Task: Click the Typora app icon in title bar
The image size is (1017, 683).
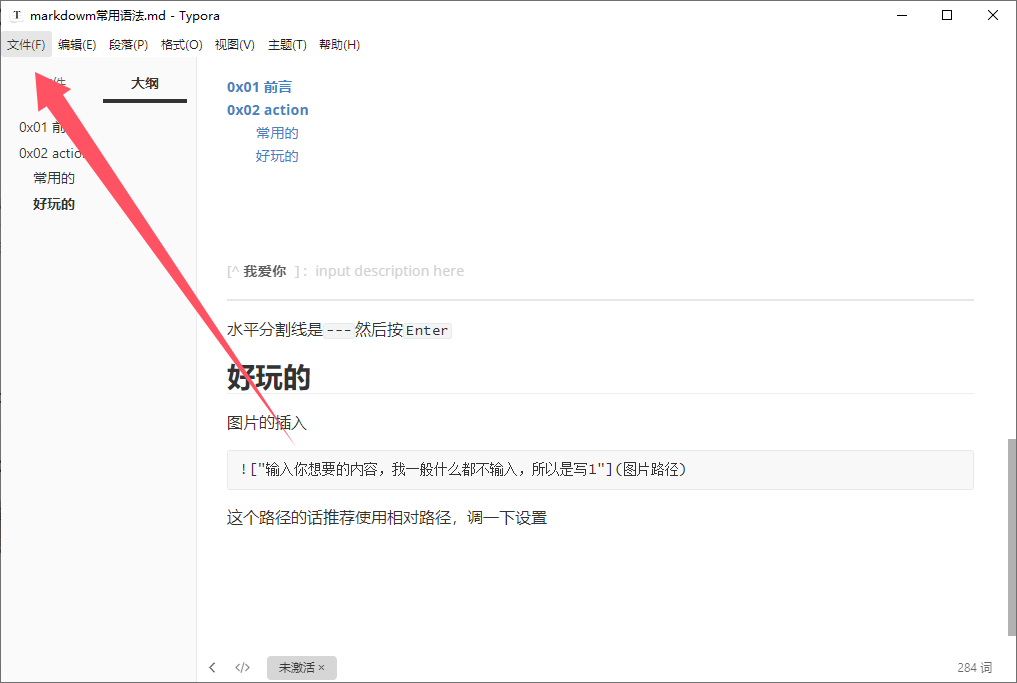Action: tap(16, 16)
